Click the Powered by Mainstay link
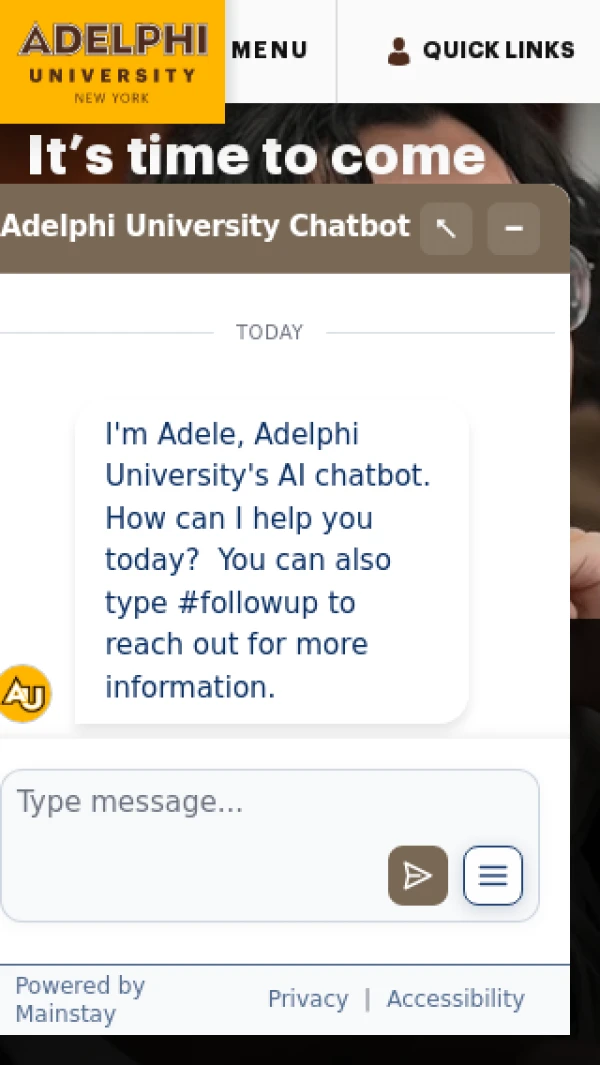Screen dimensions: 600x1065 80,999
